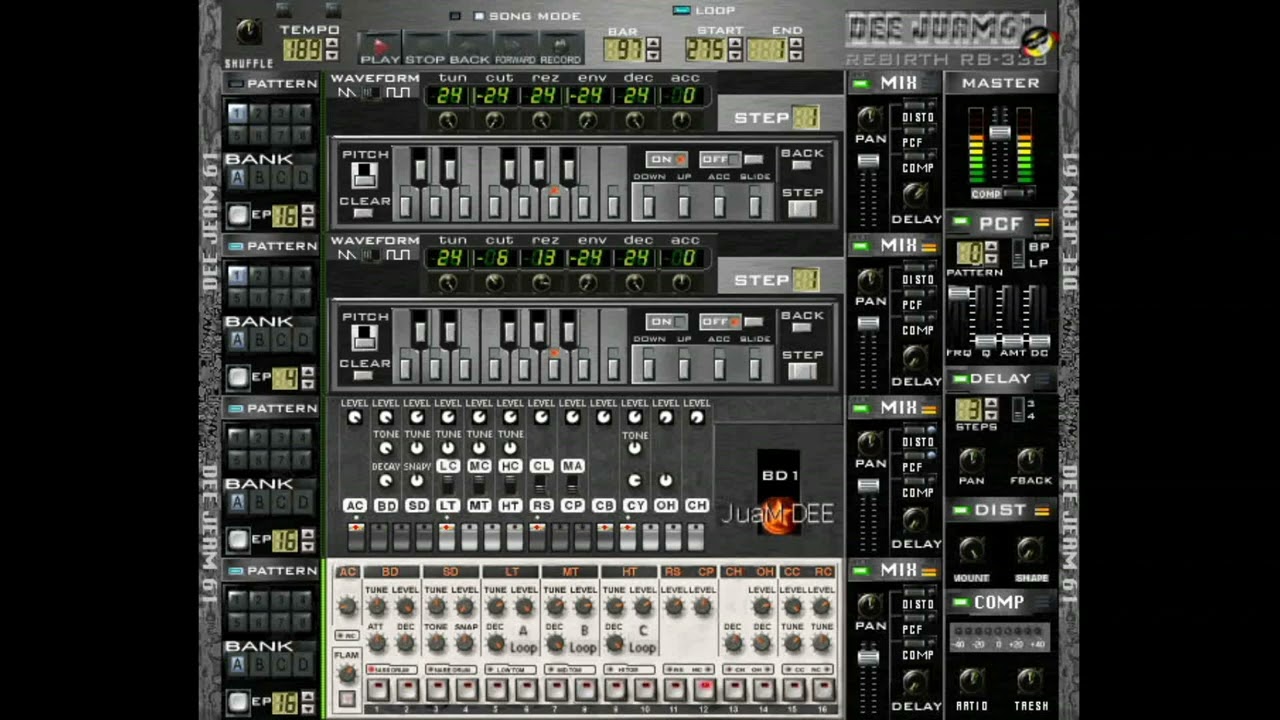Select the CP drum instrument button

coord(573,506)
